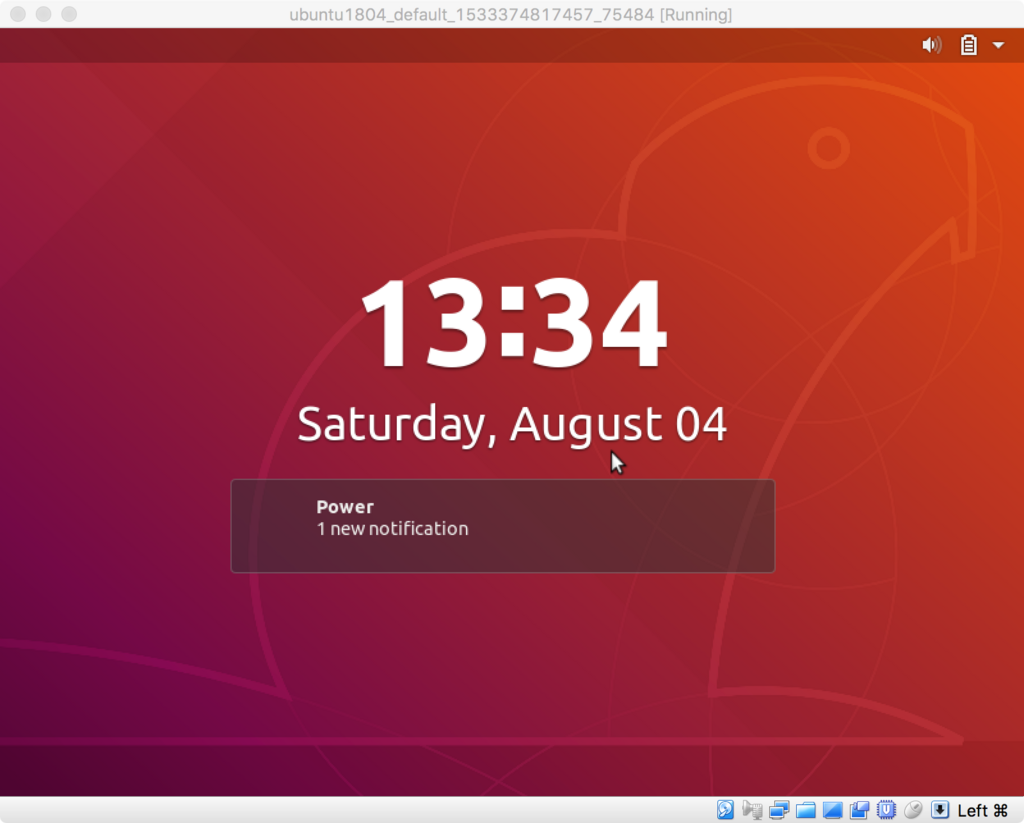
Task: Click the VirtualBox CPU virtualization chip icon
Action: [x=886, y=810]
